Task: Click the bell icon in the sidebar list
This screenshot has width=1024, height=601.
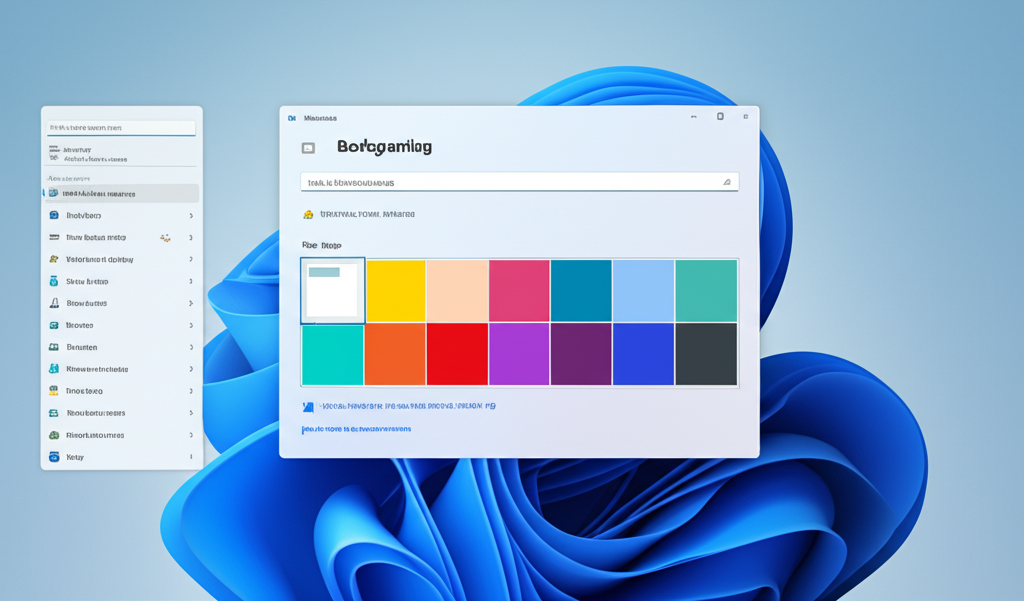Action: 54,303
